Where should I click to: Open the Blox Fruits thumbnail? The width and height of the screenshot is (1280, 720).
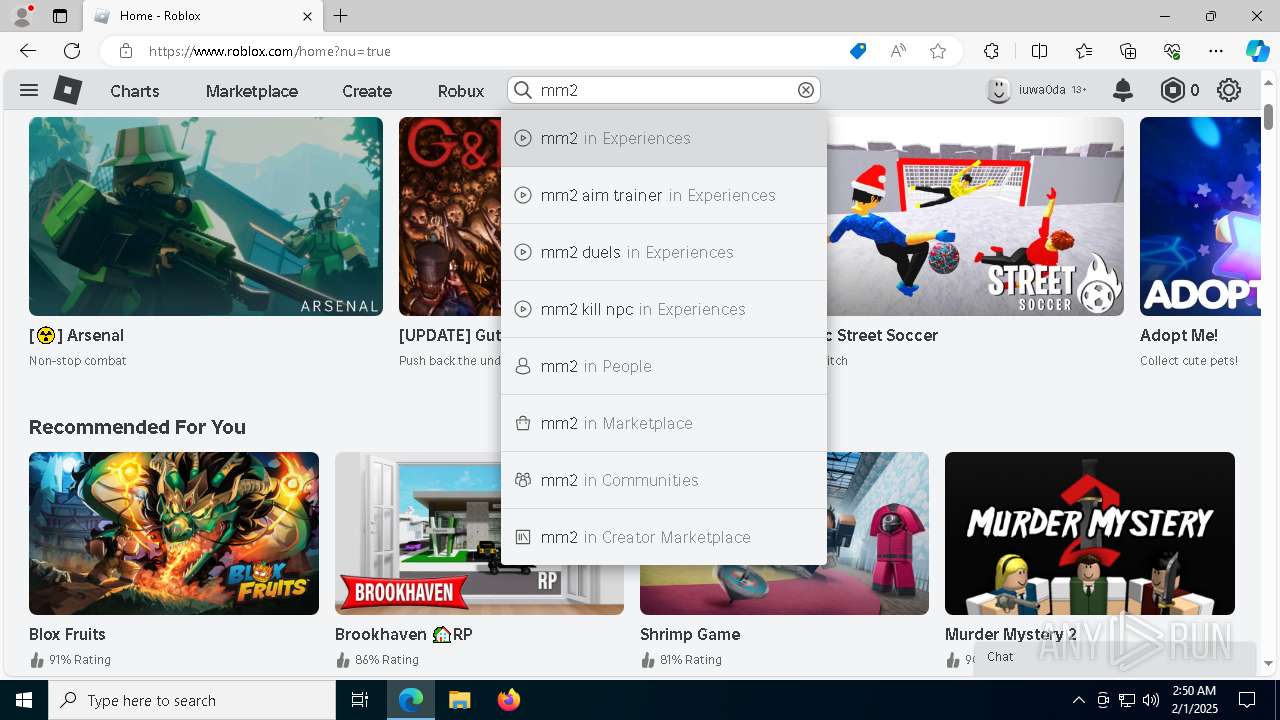coord(174,533)
